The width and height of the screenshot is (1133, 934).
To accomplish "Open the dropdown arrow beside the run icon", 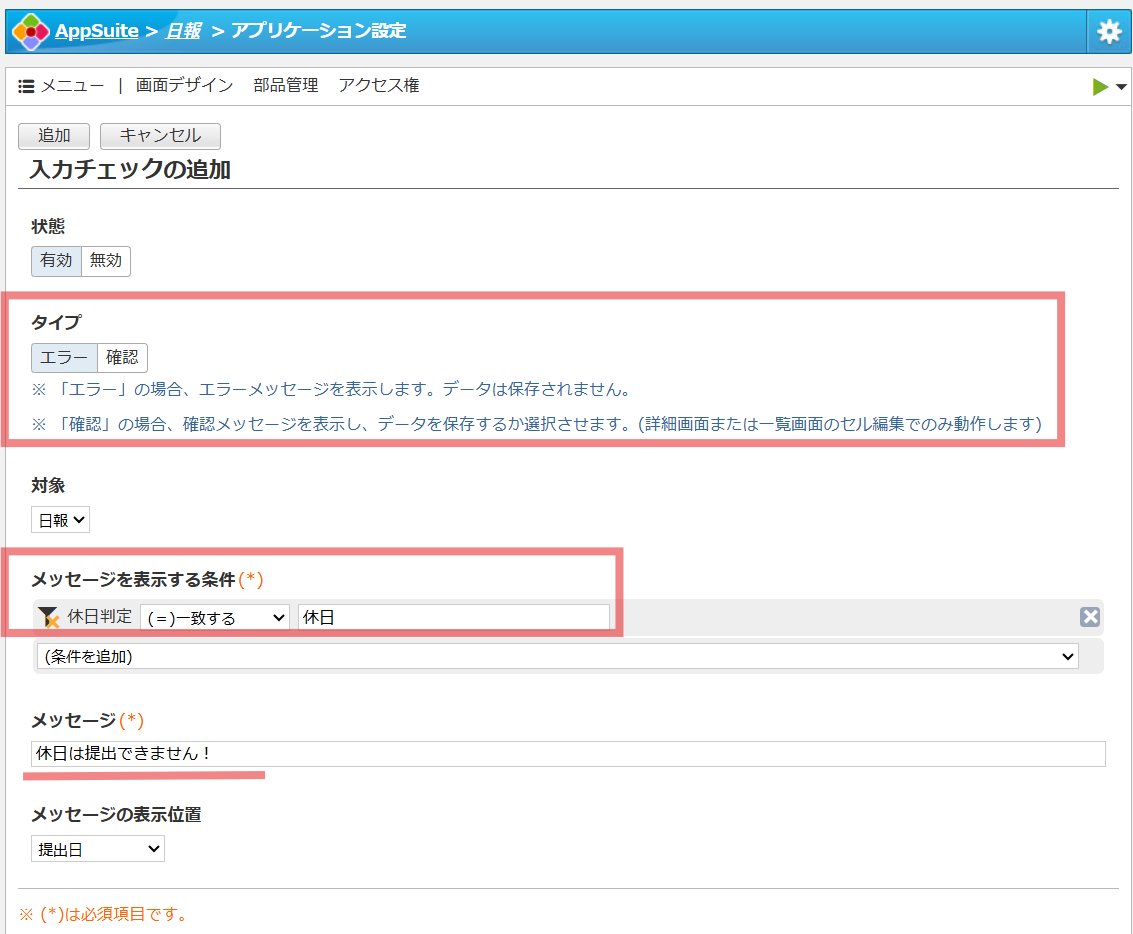I will click(x=1121, y=86).
